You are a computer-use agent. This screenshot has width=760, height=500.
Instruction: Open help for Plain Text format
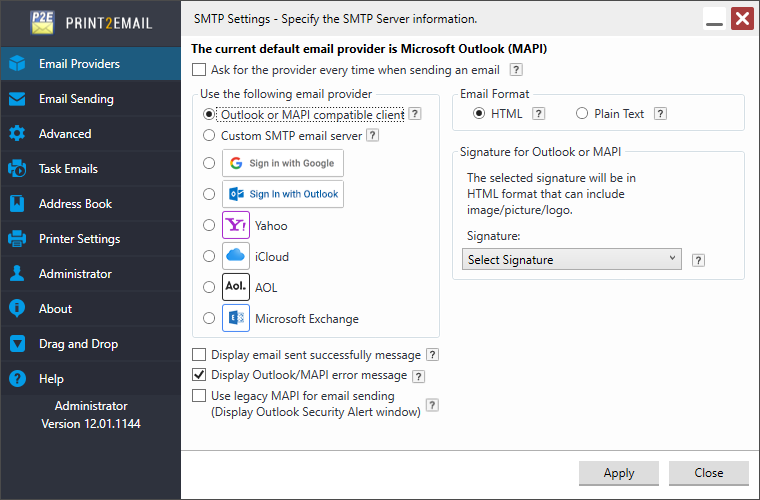pyautogui.click(x=660, y=114)
